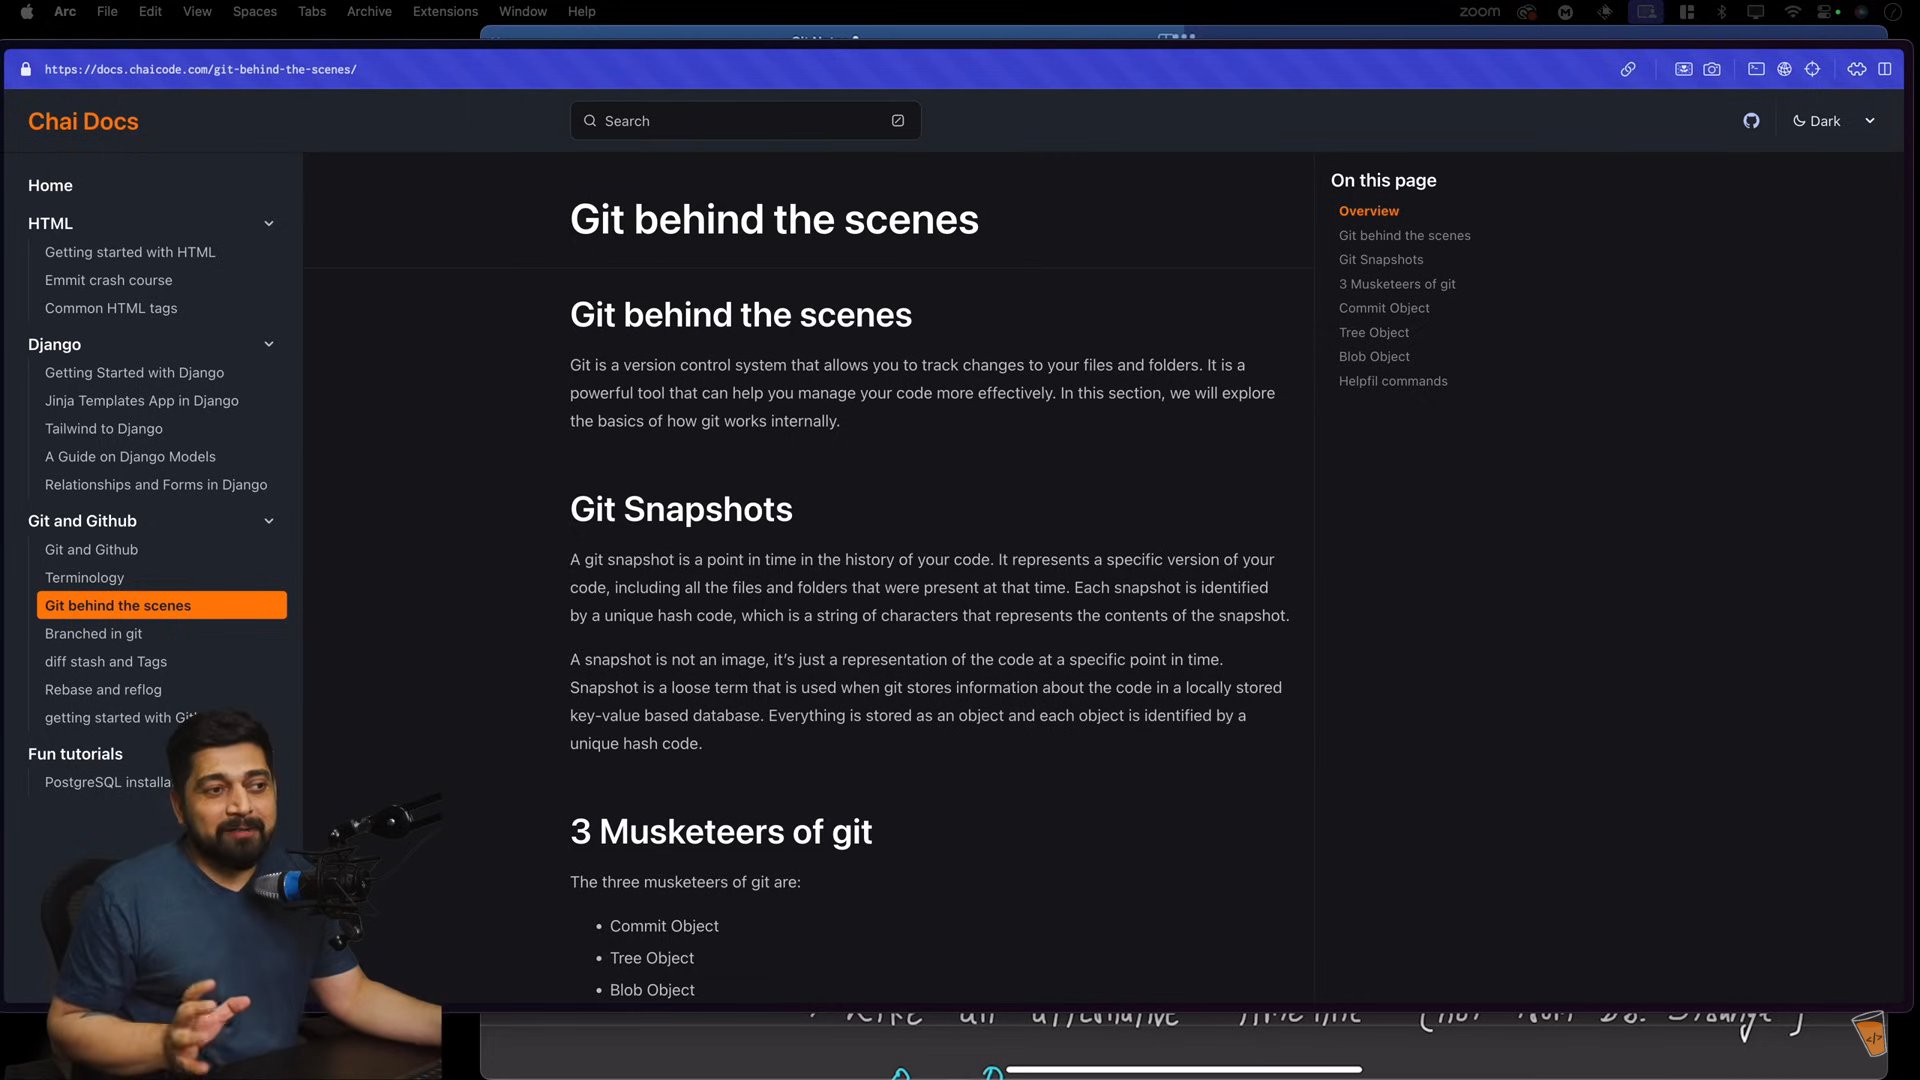This screenshot has height=1080, width=1920.
Task: Click the globe network icon
Action: click(1784, 69)
